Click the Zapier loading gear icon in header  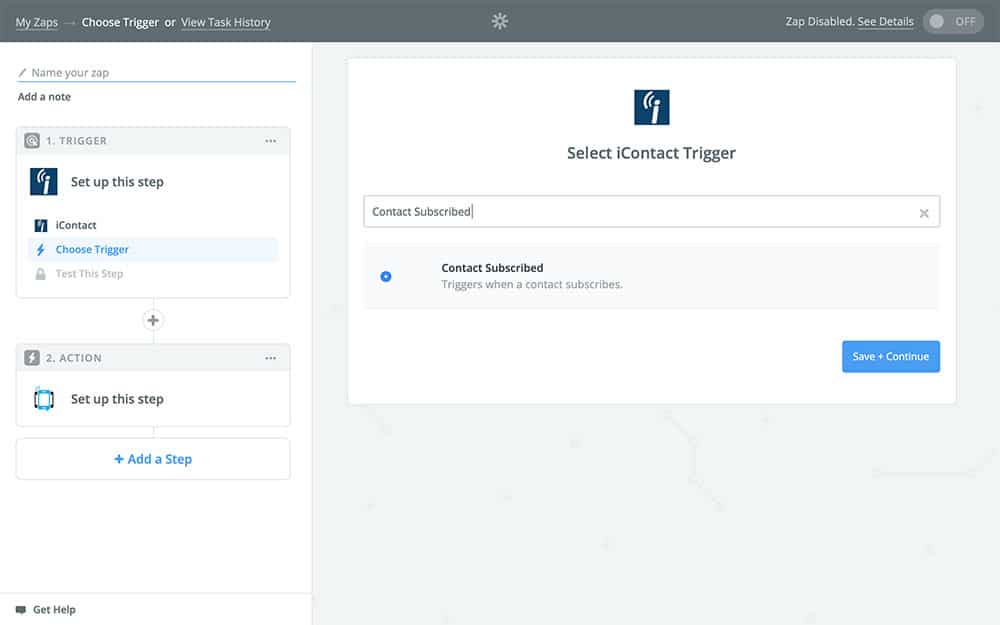tap(500, 21)
